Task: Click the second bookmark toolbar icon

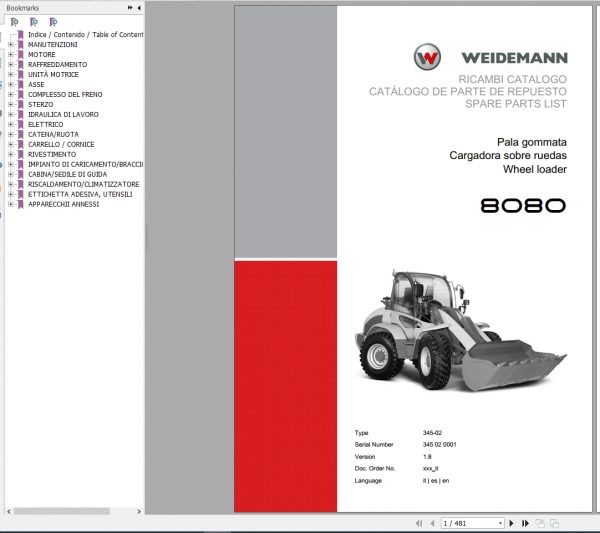Action: point(34,22)
